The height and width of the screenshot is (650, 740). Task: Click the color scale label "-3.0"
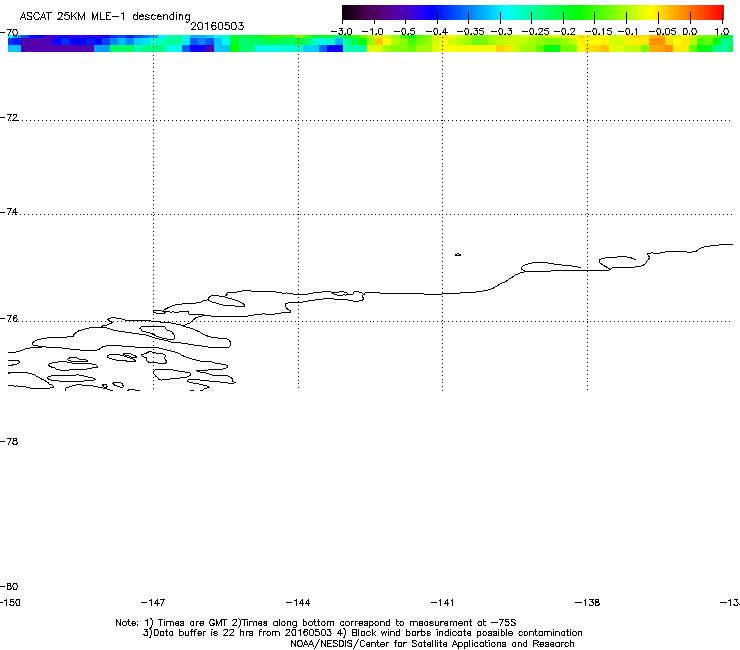(x=341, y=32)
